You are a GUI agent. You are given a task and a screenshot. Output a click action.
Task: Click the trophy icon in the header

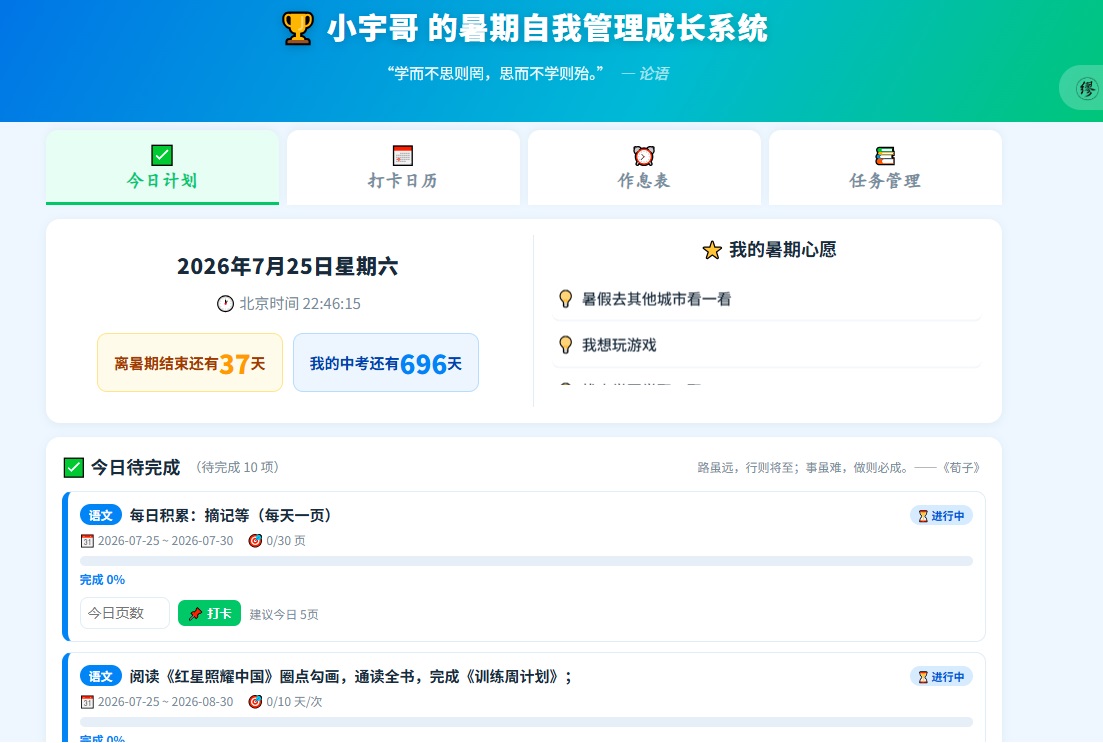click(298, 29)
